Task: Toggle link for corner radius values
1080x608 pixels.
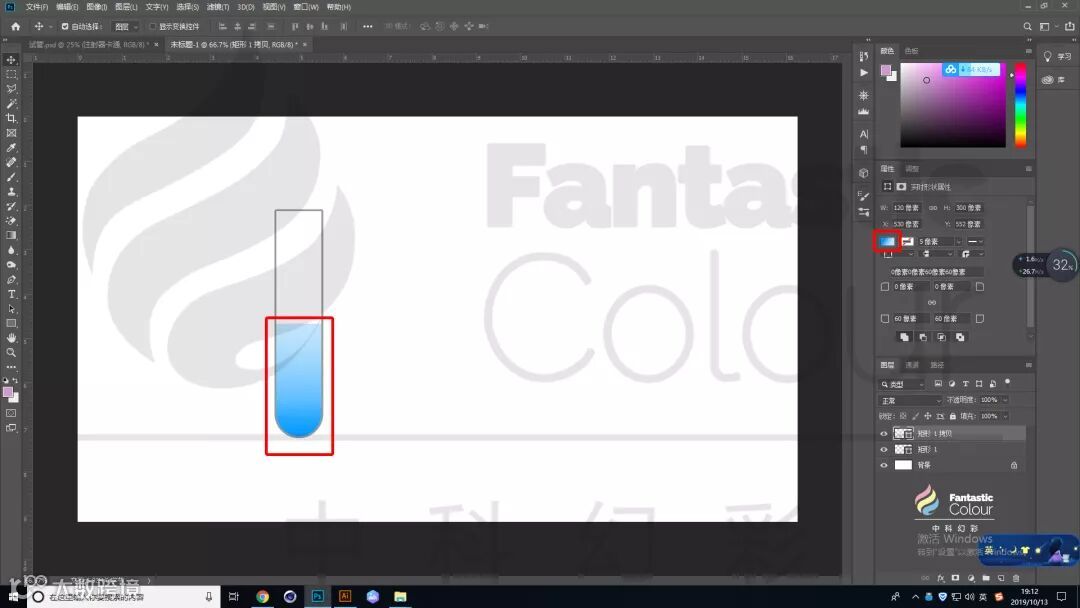Action: point(931,302)
